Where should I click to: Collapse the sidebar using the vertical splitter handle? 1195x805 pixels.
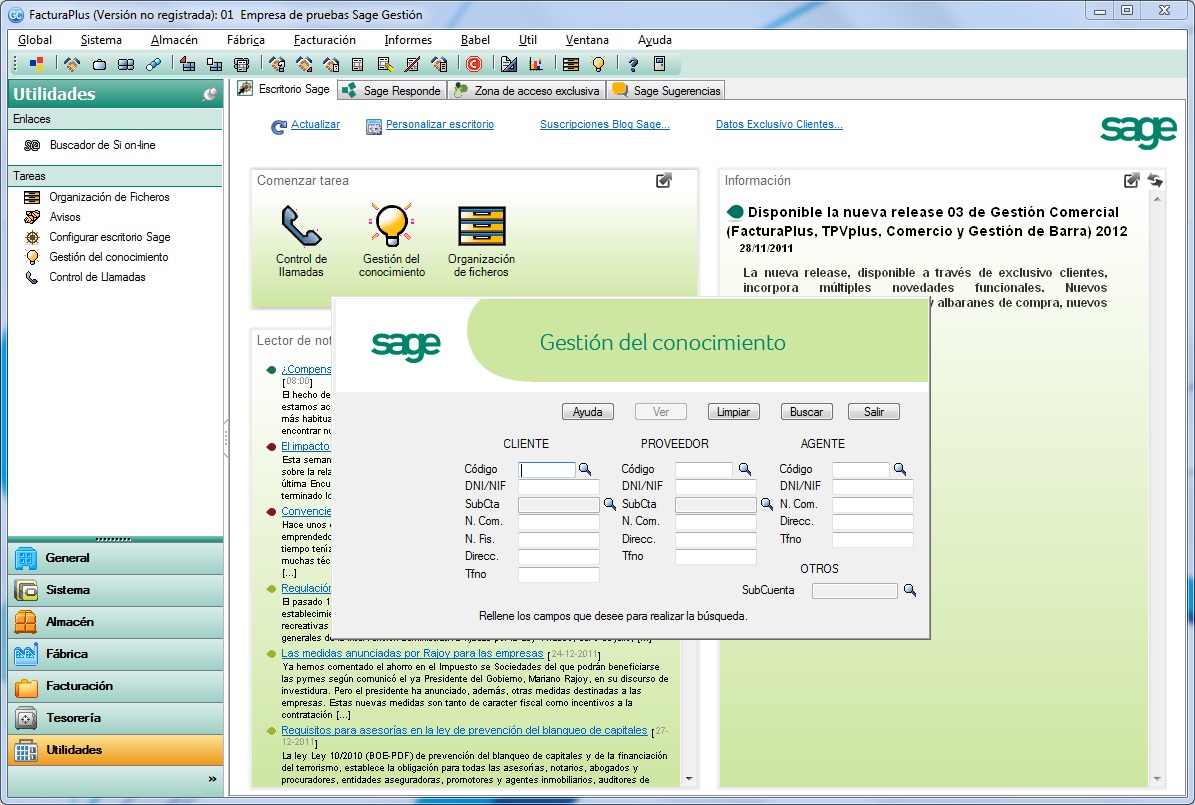(226, 438)
